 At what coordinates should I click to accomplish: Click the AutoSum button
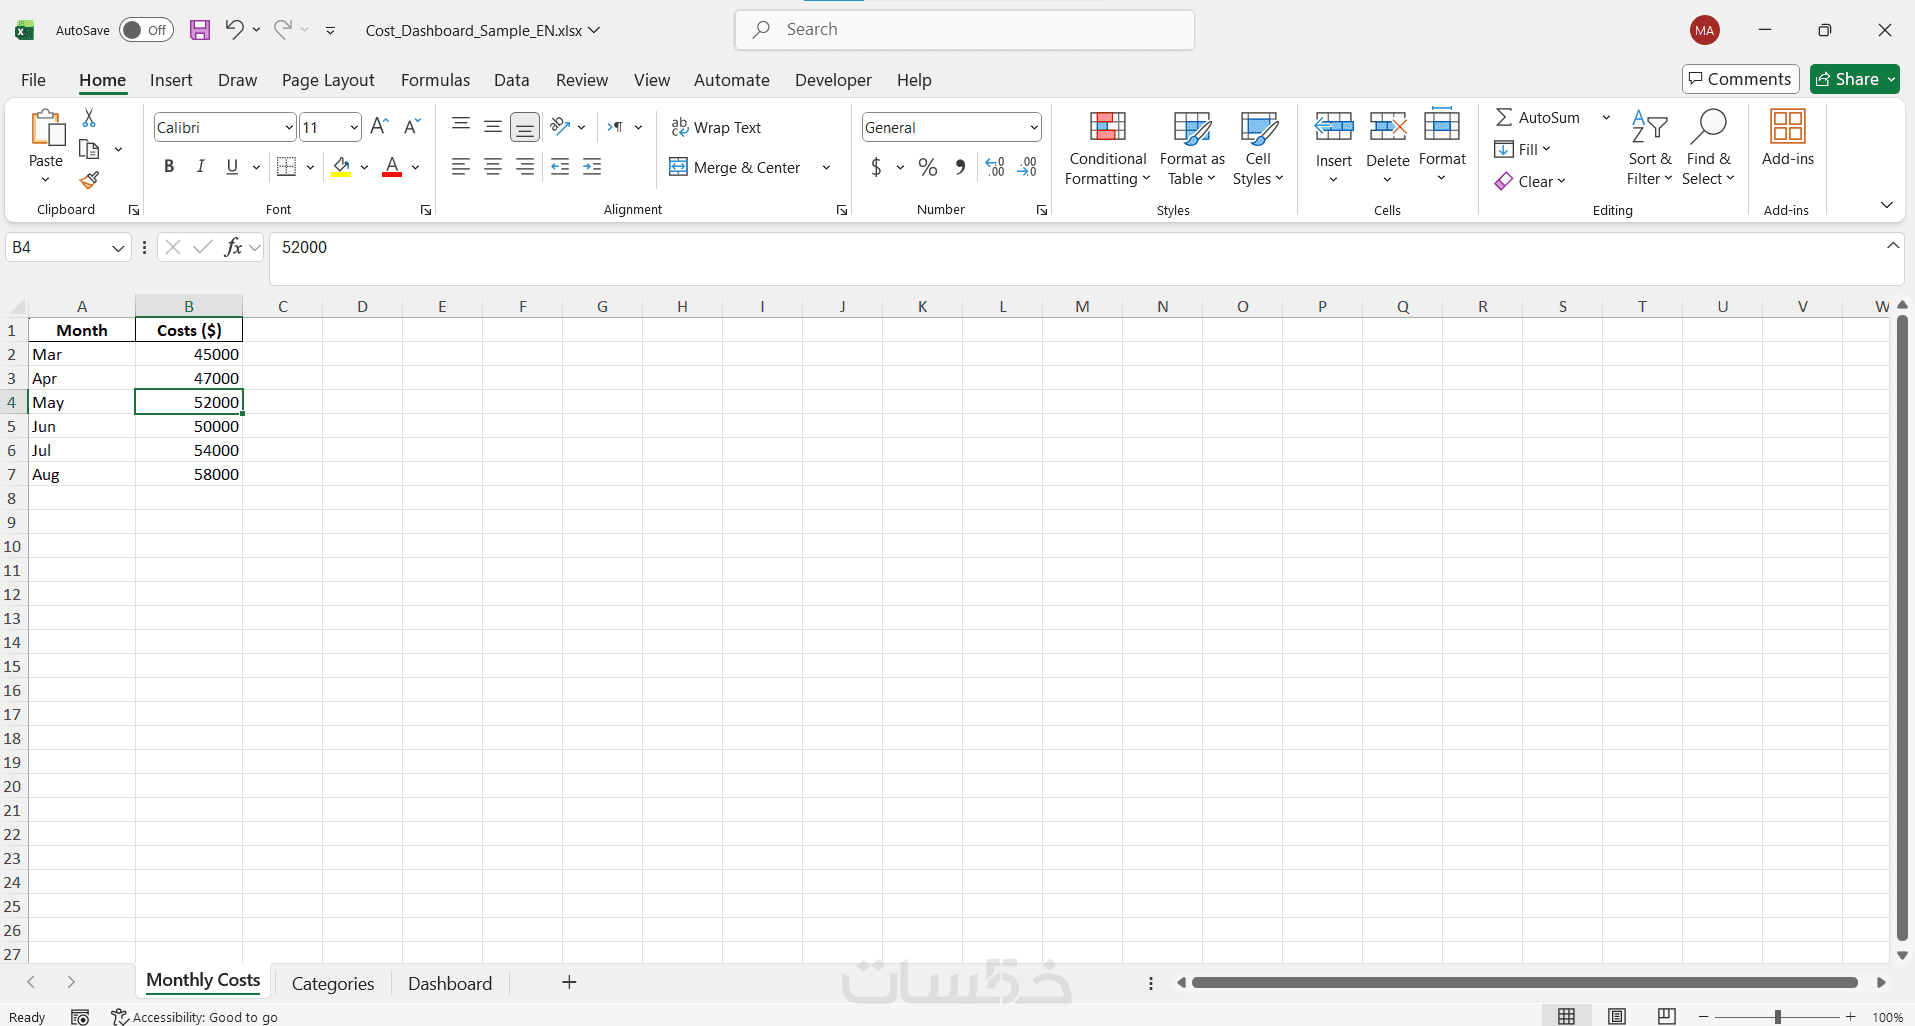pyautogui.click(x=1538, y=117)
